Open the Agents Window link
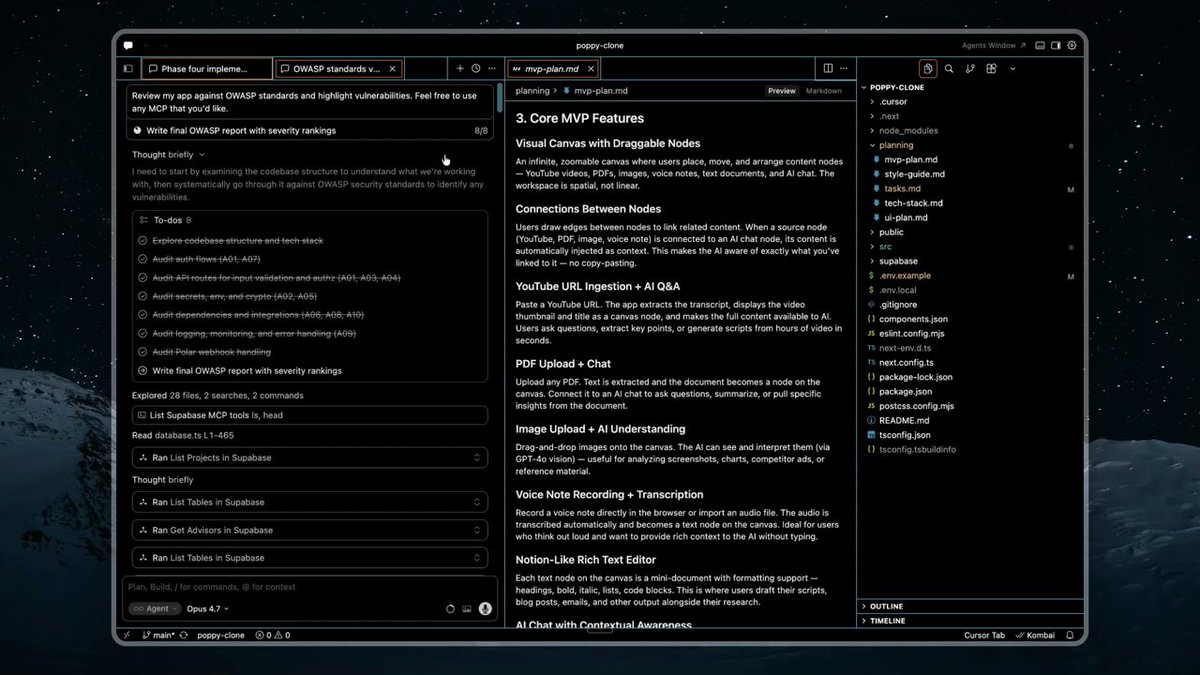 point(988,45)
